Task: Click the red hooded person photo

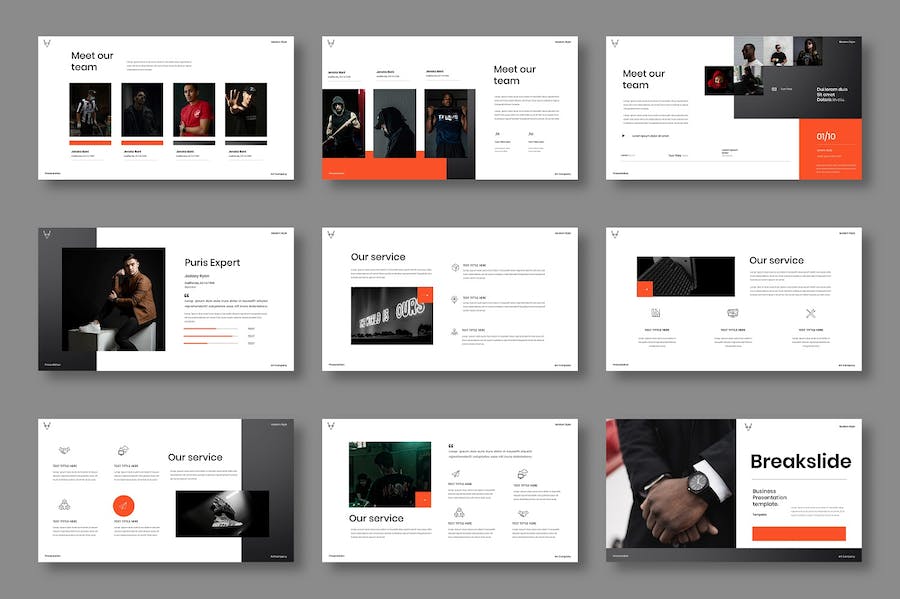Action: click(718, 80)
